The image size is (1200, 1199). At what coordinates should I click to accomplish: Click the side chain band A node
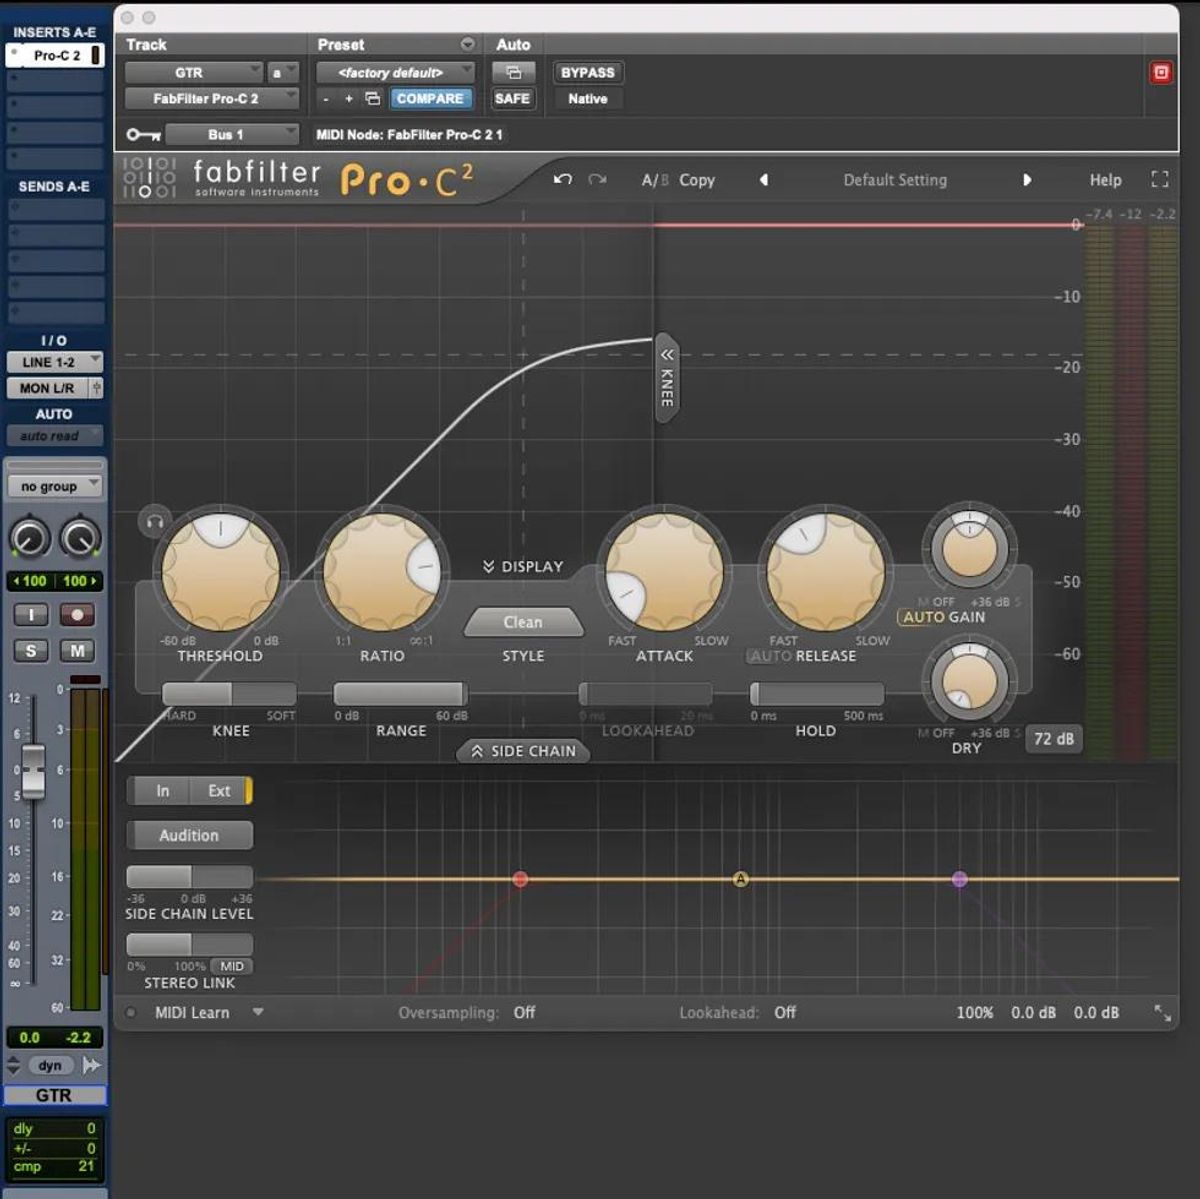click(x=741, y=879)
